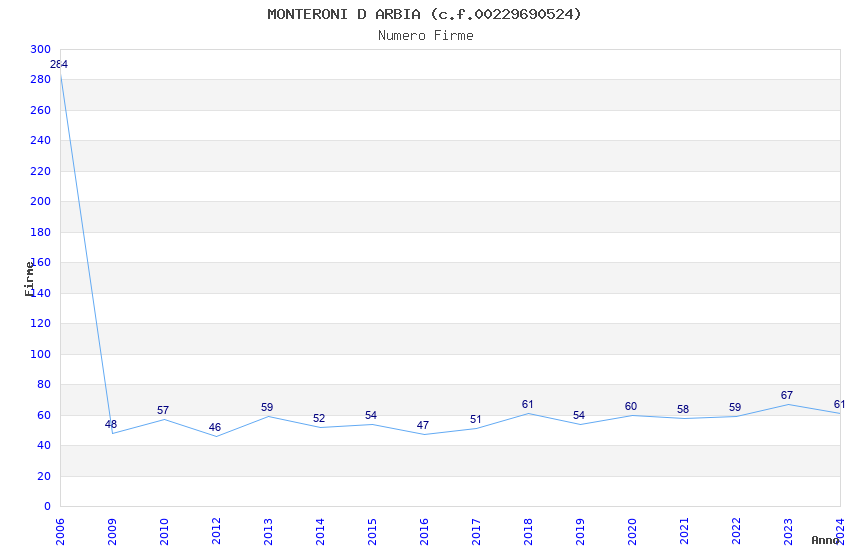Click the y-axis tick label 100
The image size is (850, 550).
click(x=41, y=354)
